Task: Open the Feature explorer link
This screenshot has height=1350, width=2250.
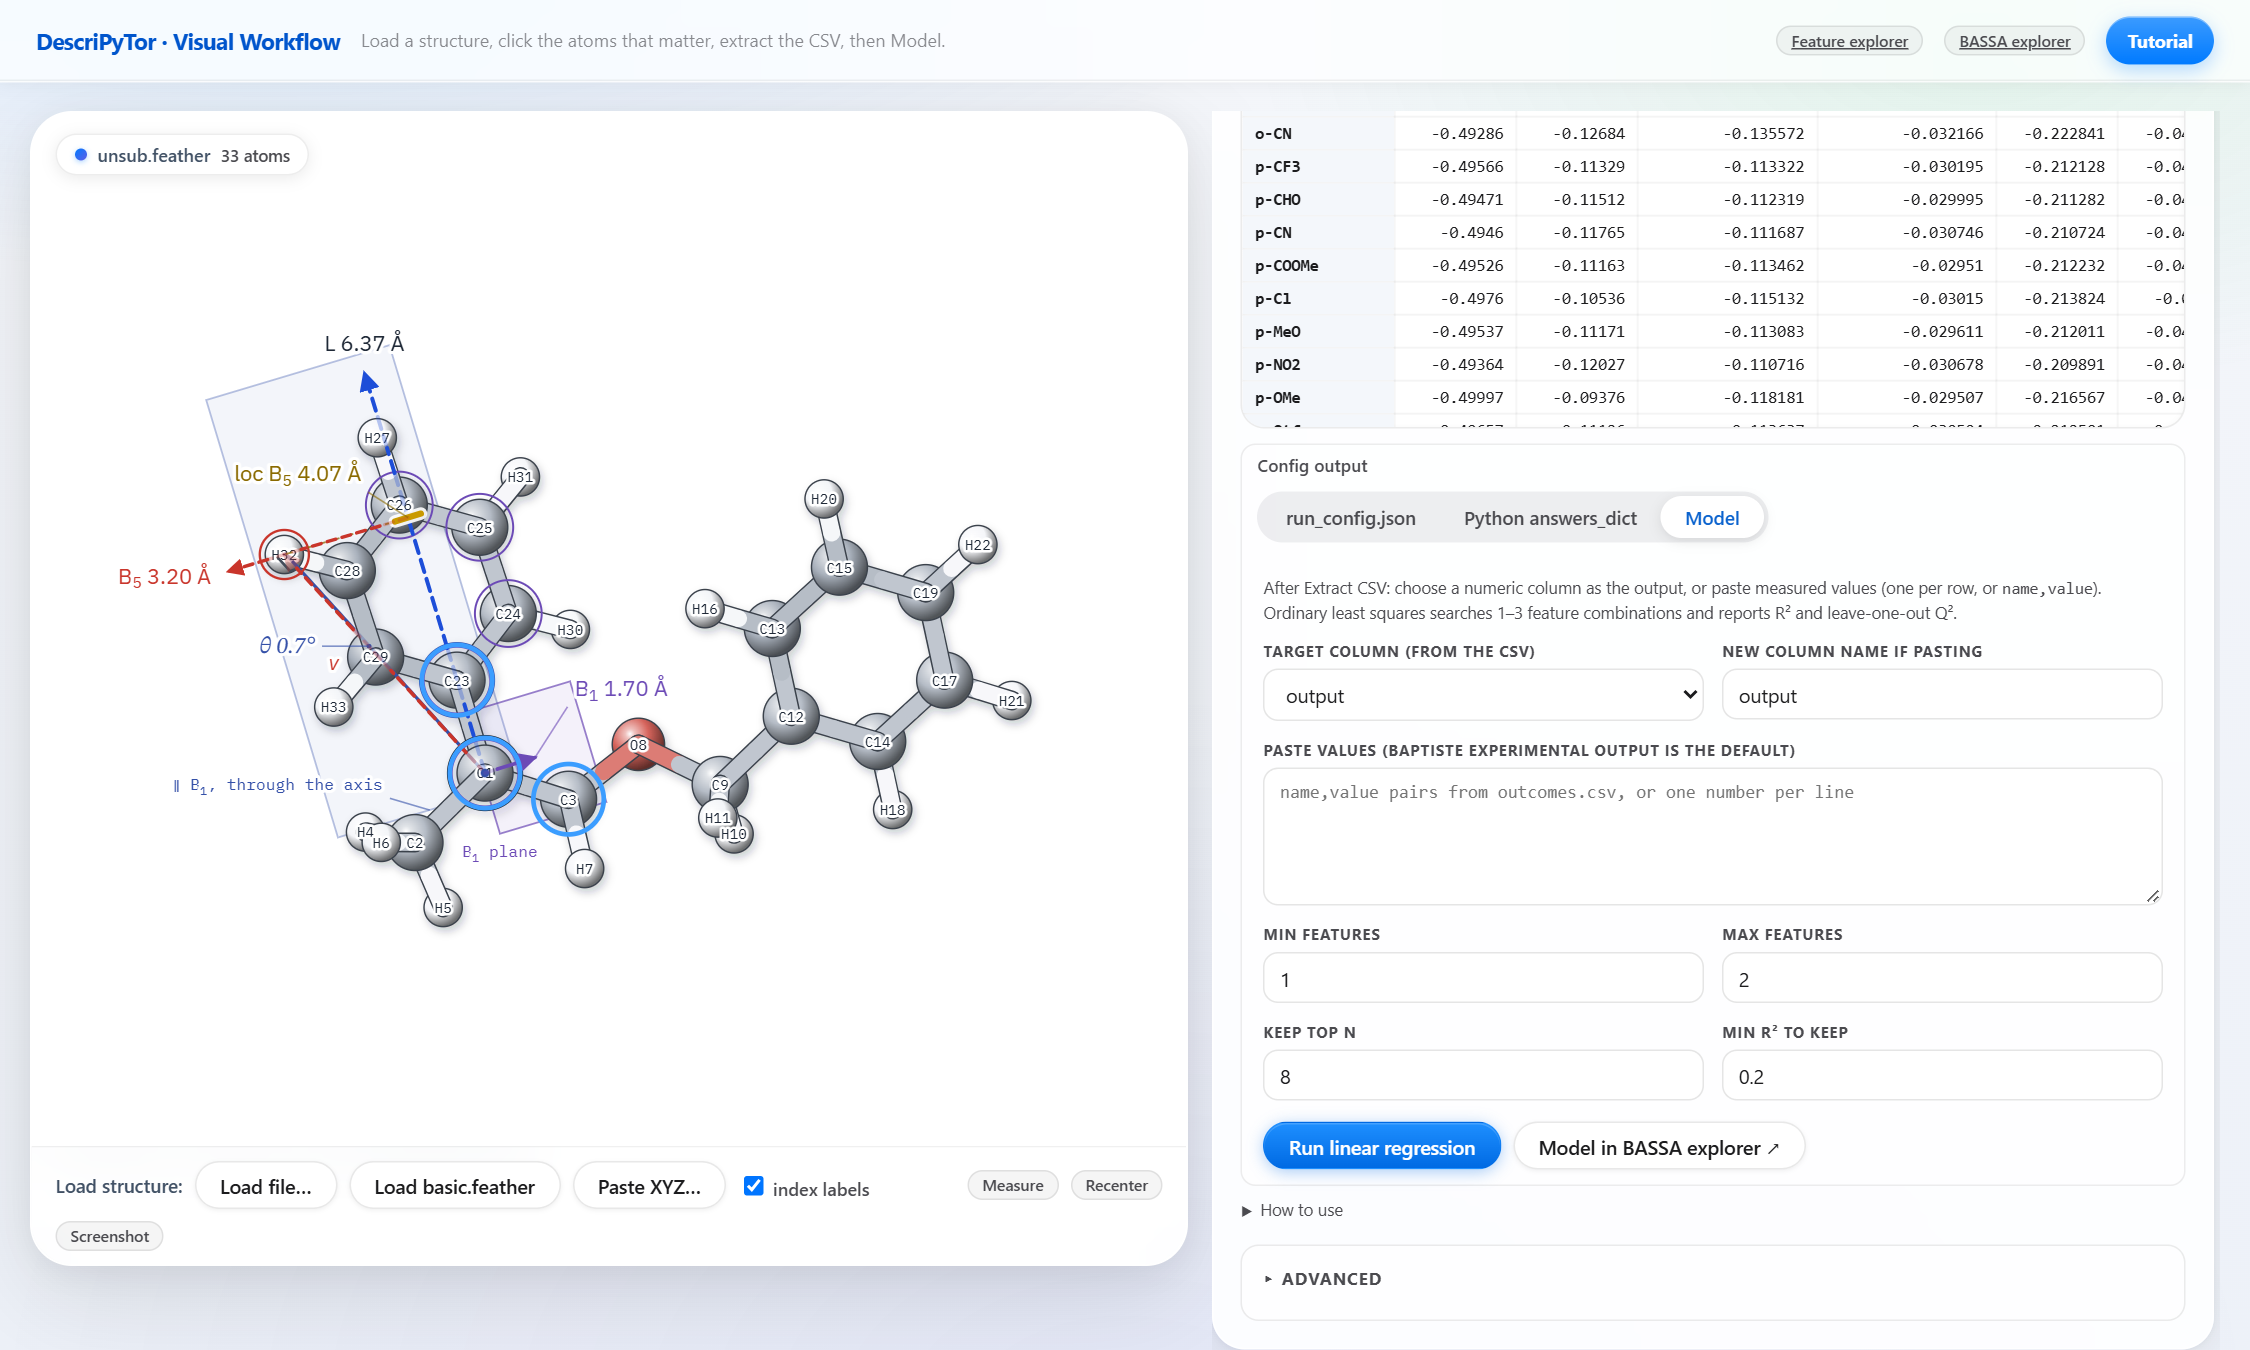Action: click(1849, 41)
